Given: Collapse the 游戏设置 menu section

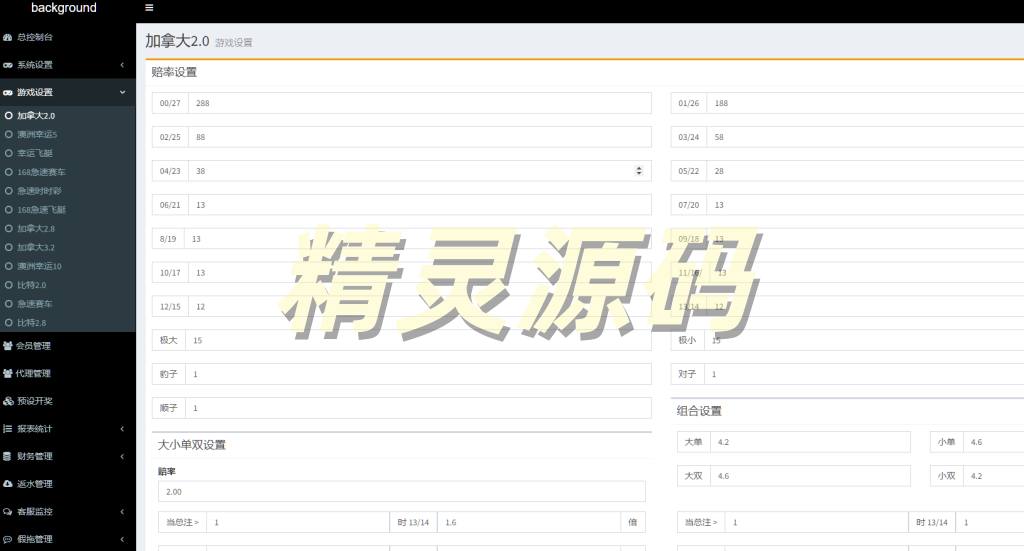Looking at the screenshot, I should tap(122, 92).
